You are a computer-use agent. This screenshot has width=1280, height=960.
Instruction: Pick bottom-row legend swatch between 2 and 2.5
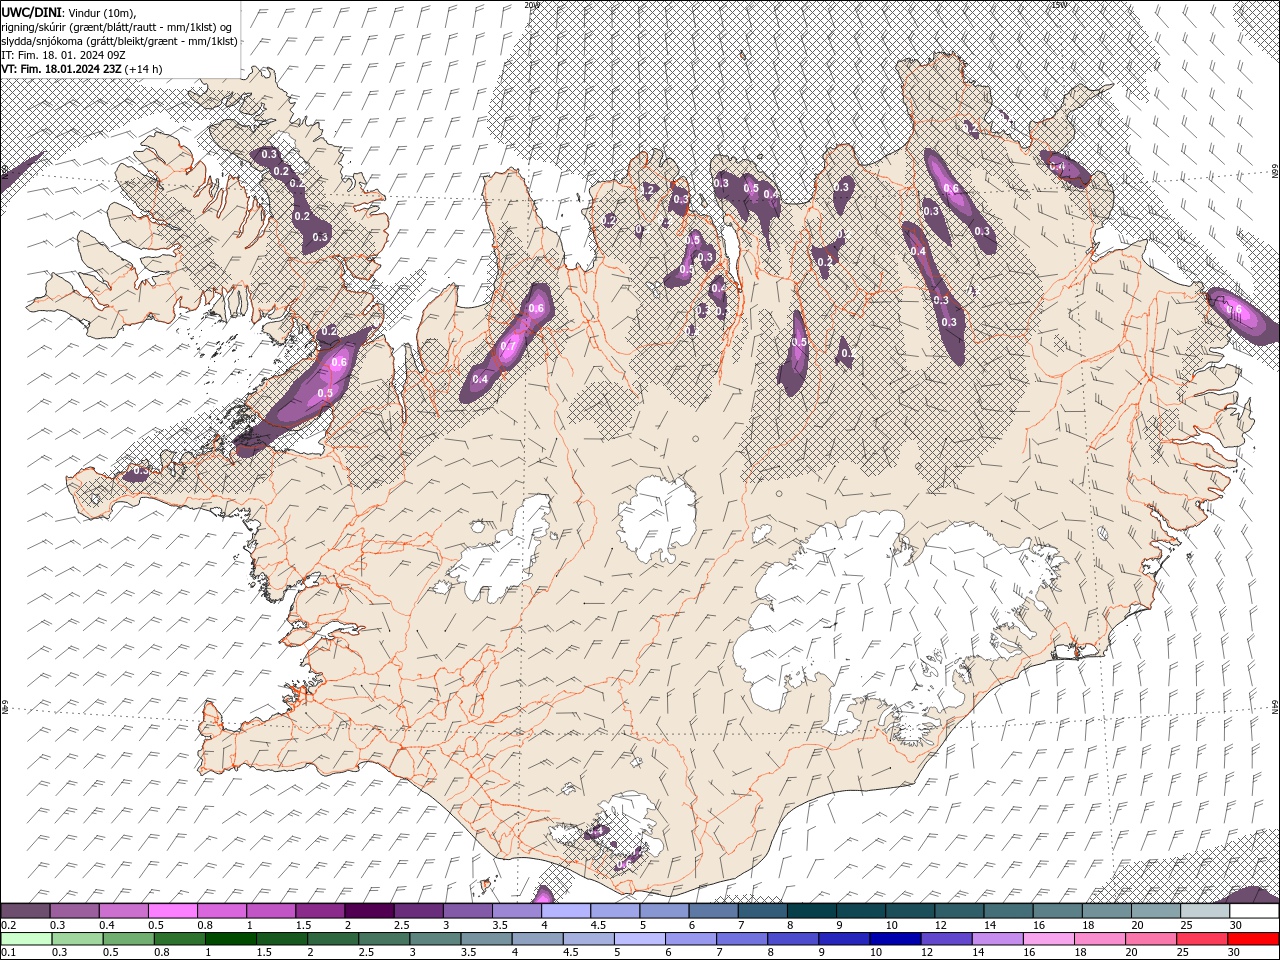point(333,938)
